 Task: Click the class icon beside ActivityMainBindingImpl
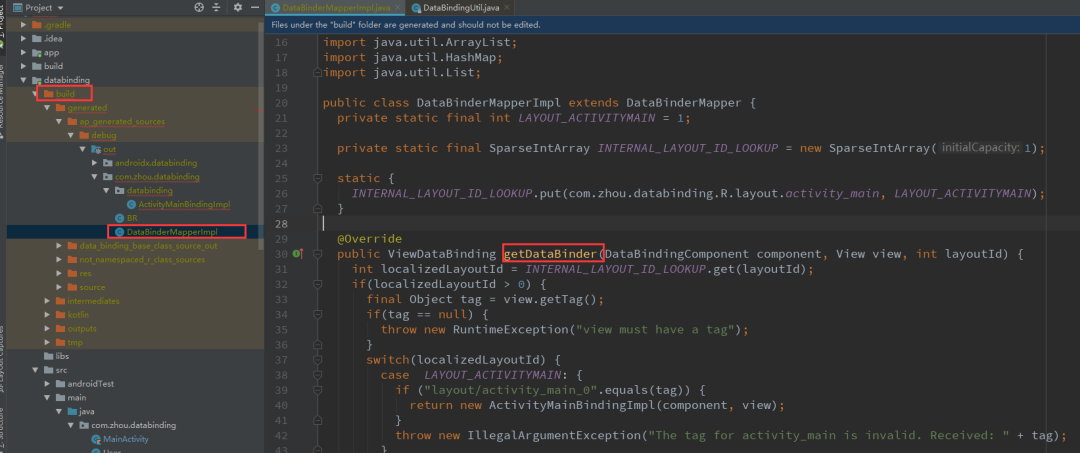tap(132, 204)
